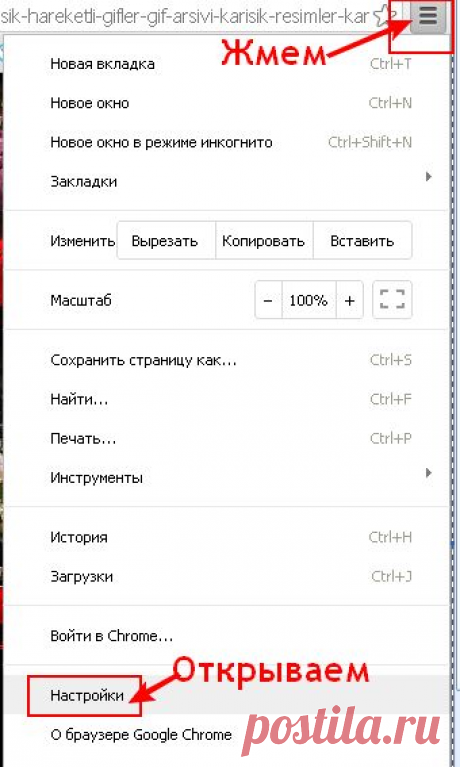Open Новое окно в режиме инкогнито
This screenshot has width=460, height=767.
click(225, 142)
